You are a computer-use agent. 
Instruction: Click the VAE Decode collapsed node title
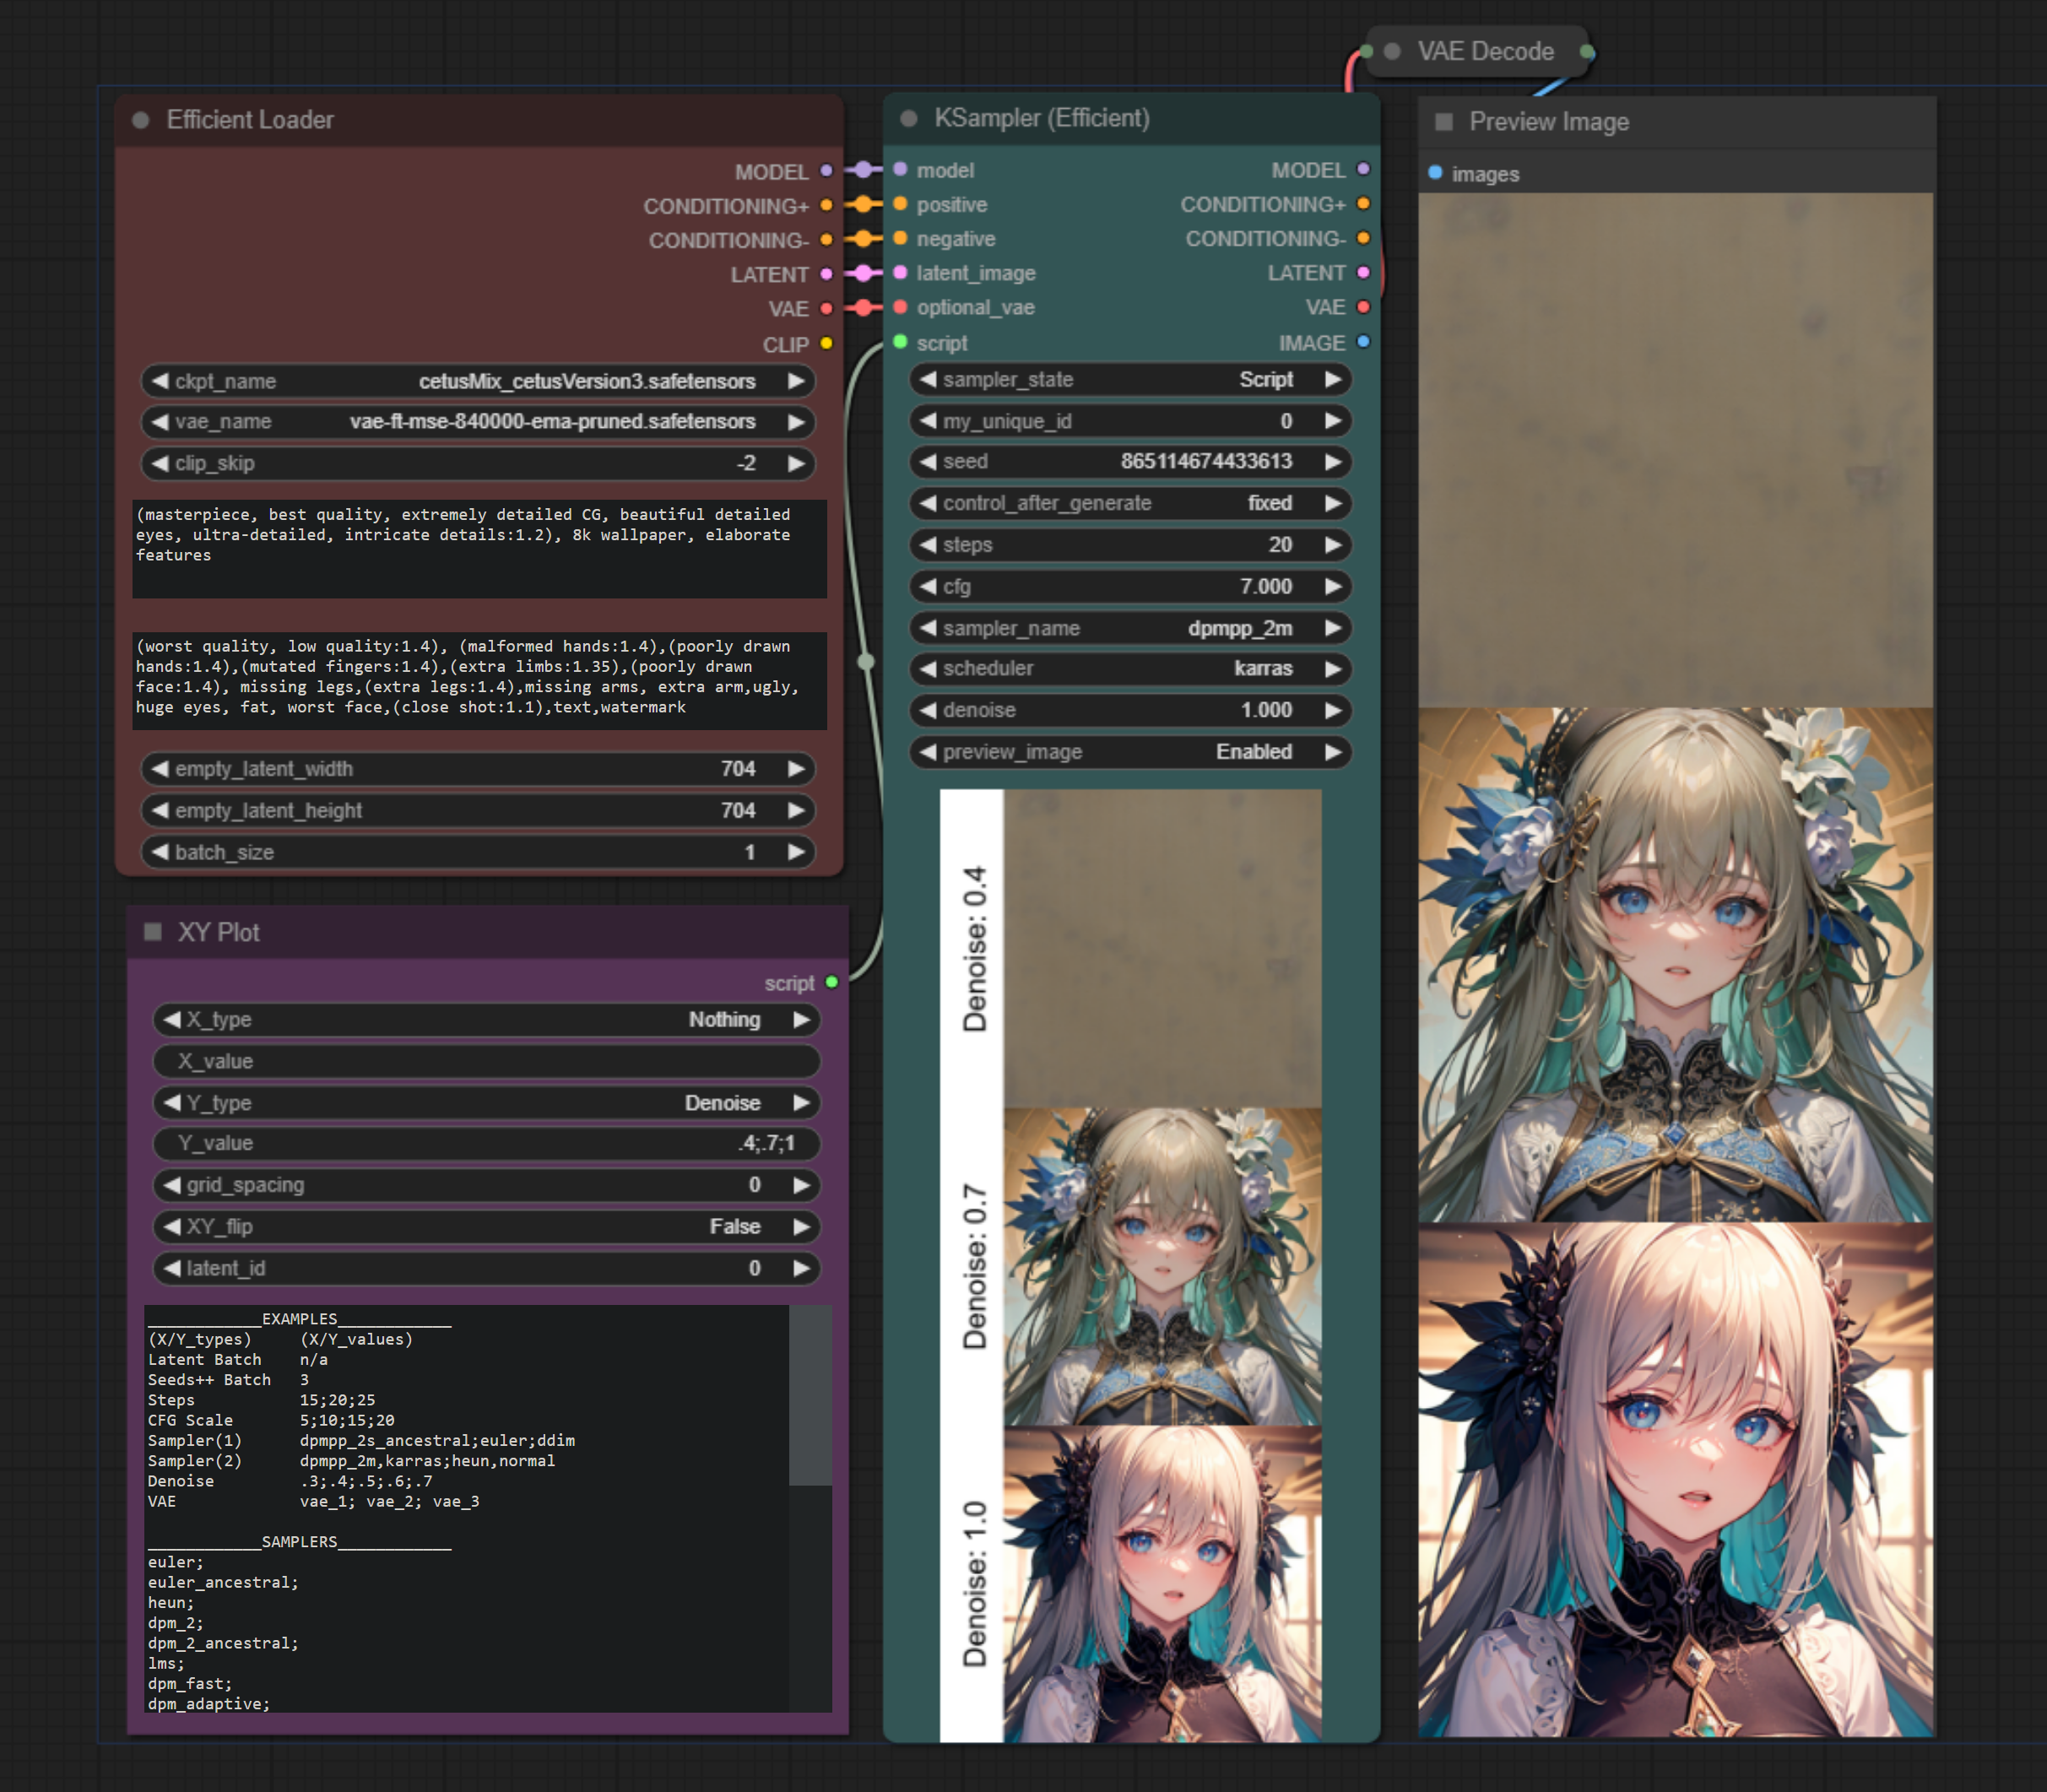1485,52
